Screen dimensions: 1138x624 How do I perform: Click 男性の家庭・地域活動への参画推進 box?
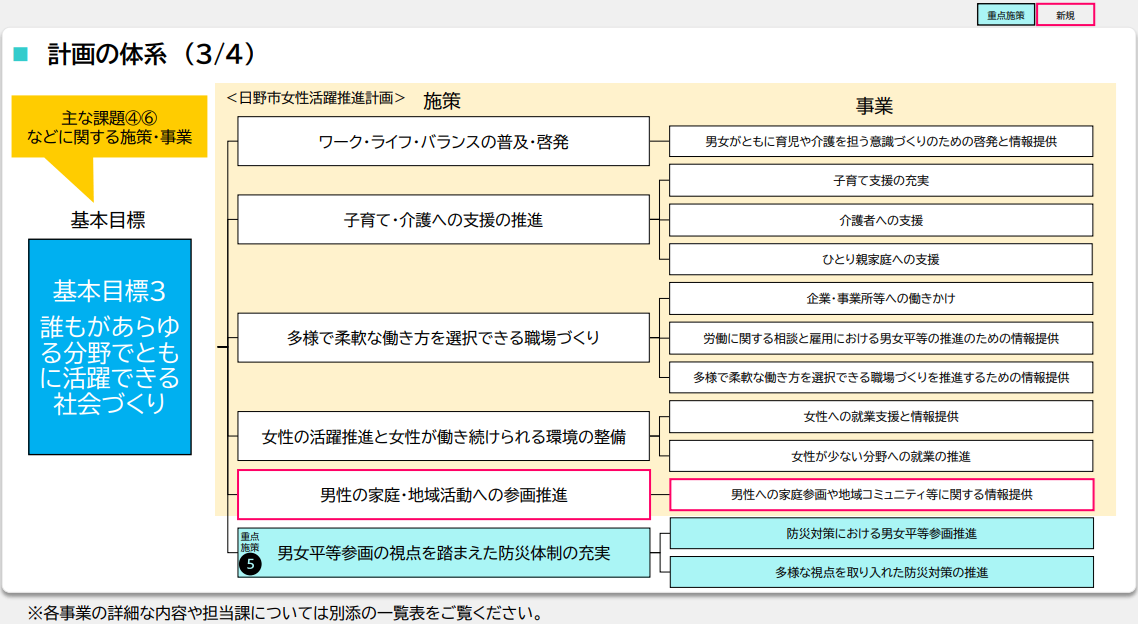(x=443, y=494)
